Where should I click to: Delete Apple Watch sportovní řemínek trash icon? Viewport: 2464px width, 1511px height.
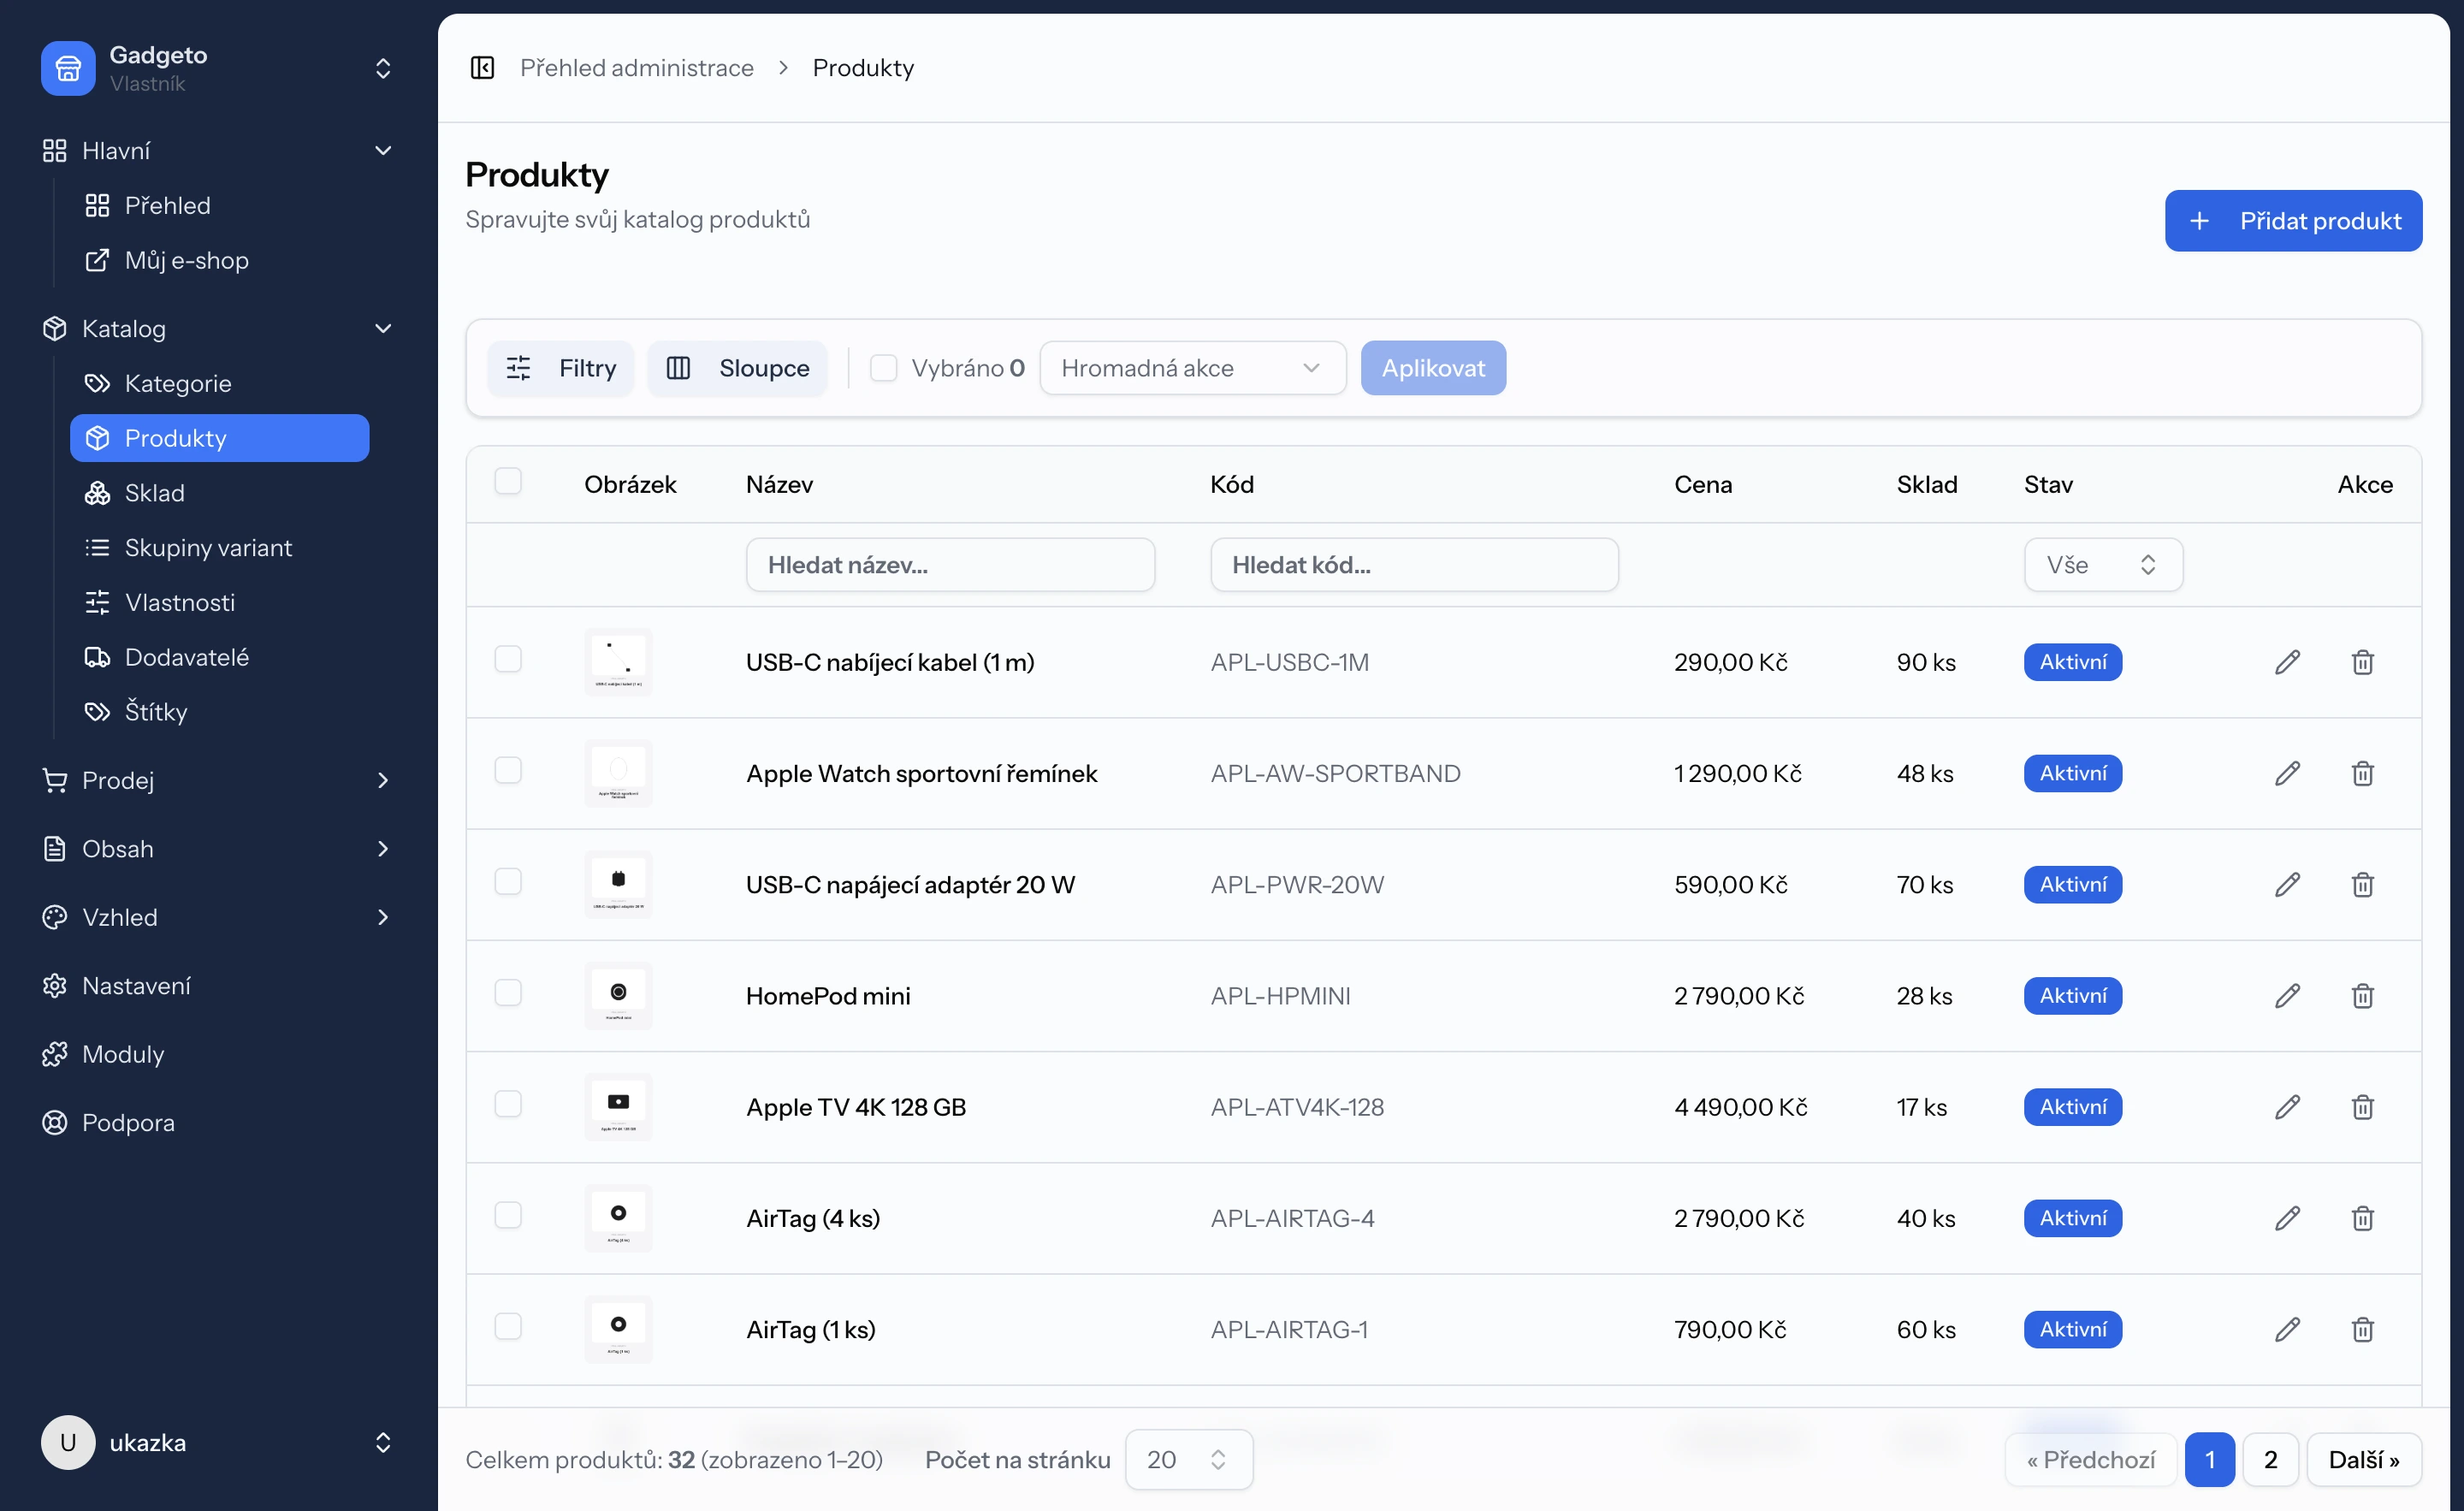[x=2362, y=773]
